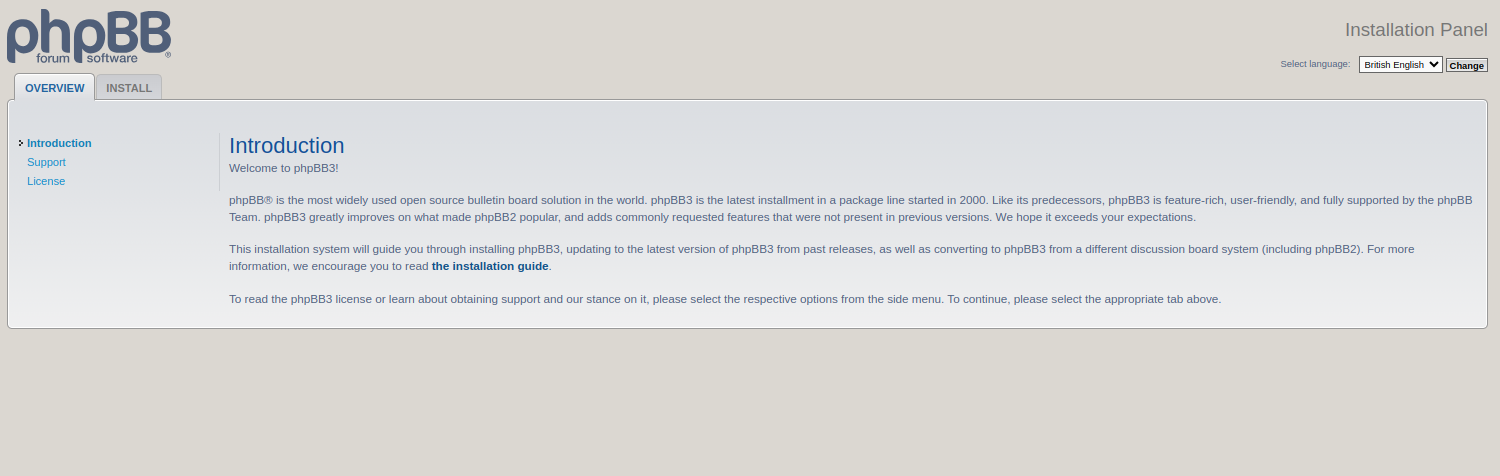Image resolution: width=1500 pixels, height=476 pixels.
Task: Click the phpBB logo lettering
Action: coord(88,33)
